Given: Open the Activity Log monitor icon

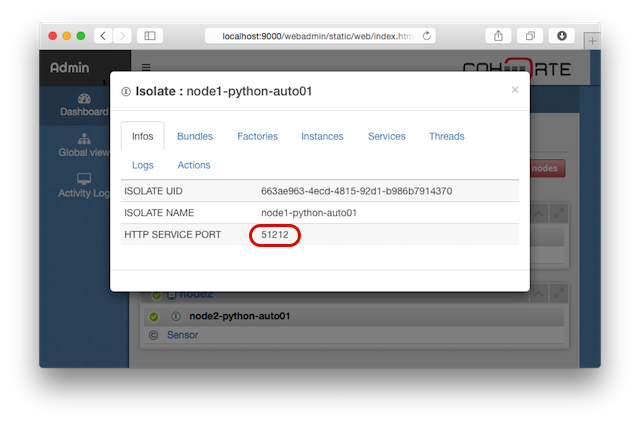Looking at the screenshot, I should 84,179.
